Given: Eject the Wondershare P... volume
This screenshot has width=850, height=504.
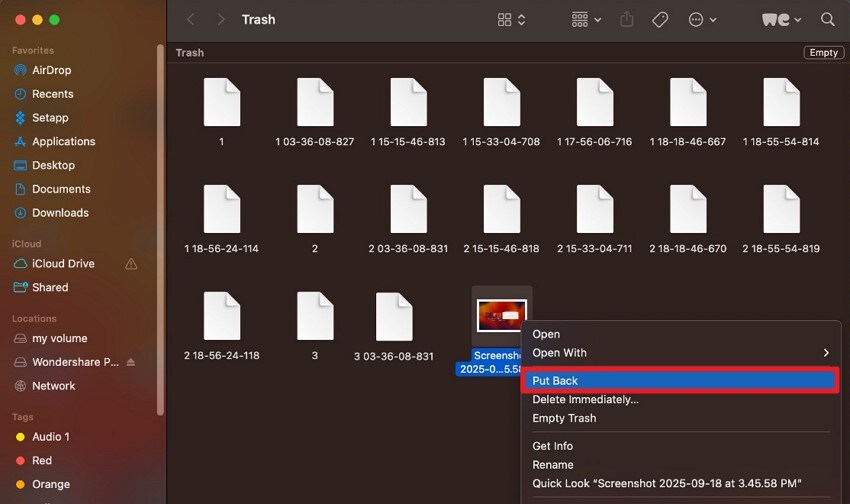Looking at the screenshot, I should pyautogui.click(x=131, y=362).
